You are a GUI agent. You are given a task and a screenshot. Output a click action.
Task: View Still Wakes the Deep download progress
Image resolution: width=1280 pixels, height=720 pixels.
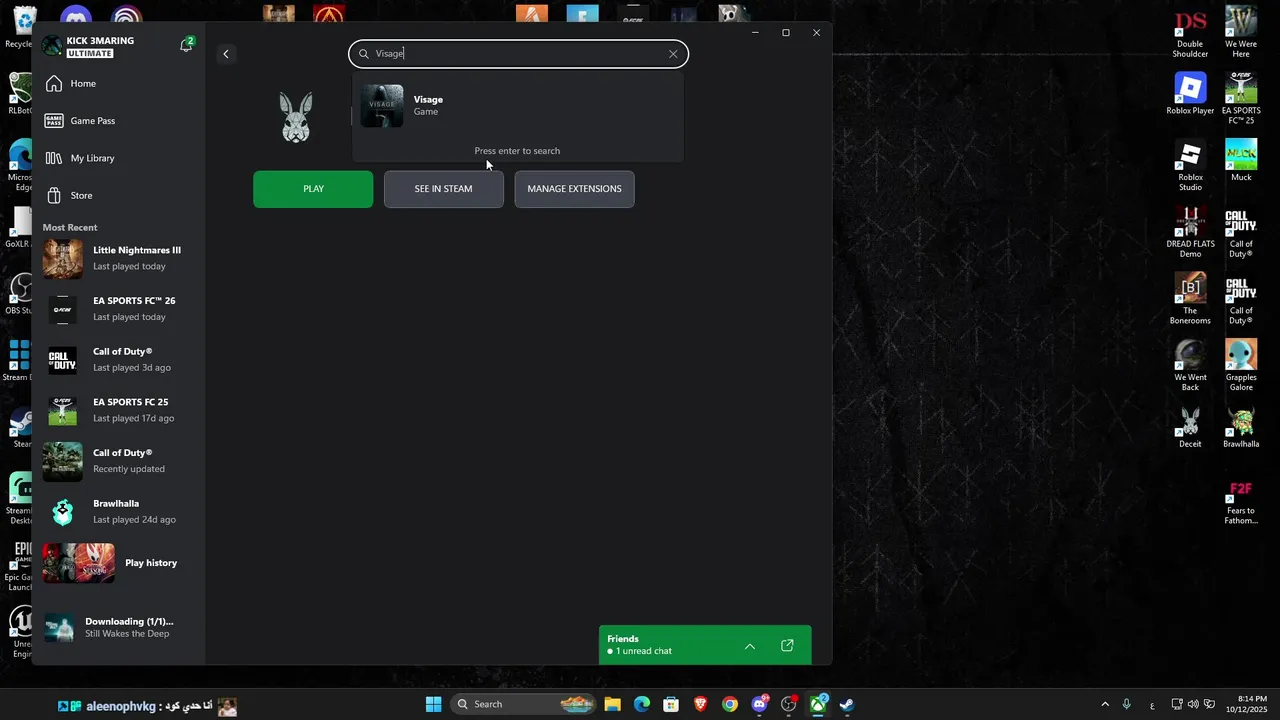click(x=118, y=627)
